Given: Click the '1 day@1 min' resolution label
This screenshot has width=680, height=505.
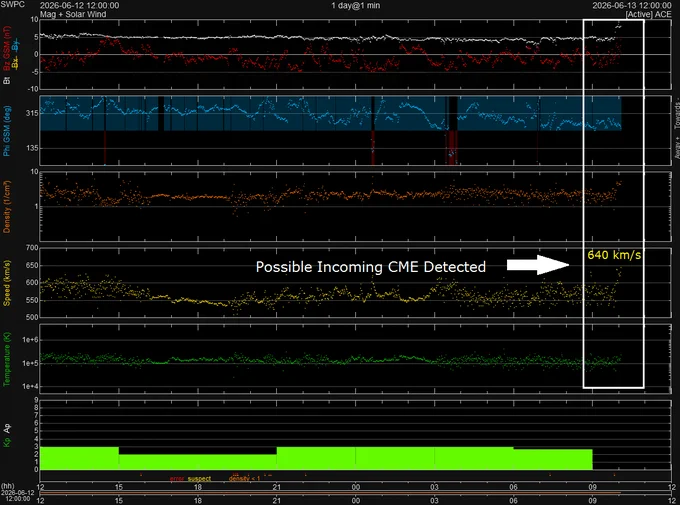Looking at the screenshot, I should pos(356,6).
